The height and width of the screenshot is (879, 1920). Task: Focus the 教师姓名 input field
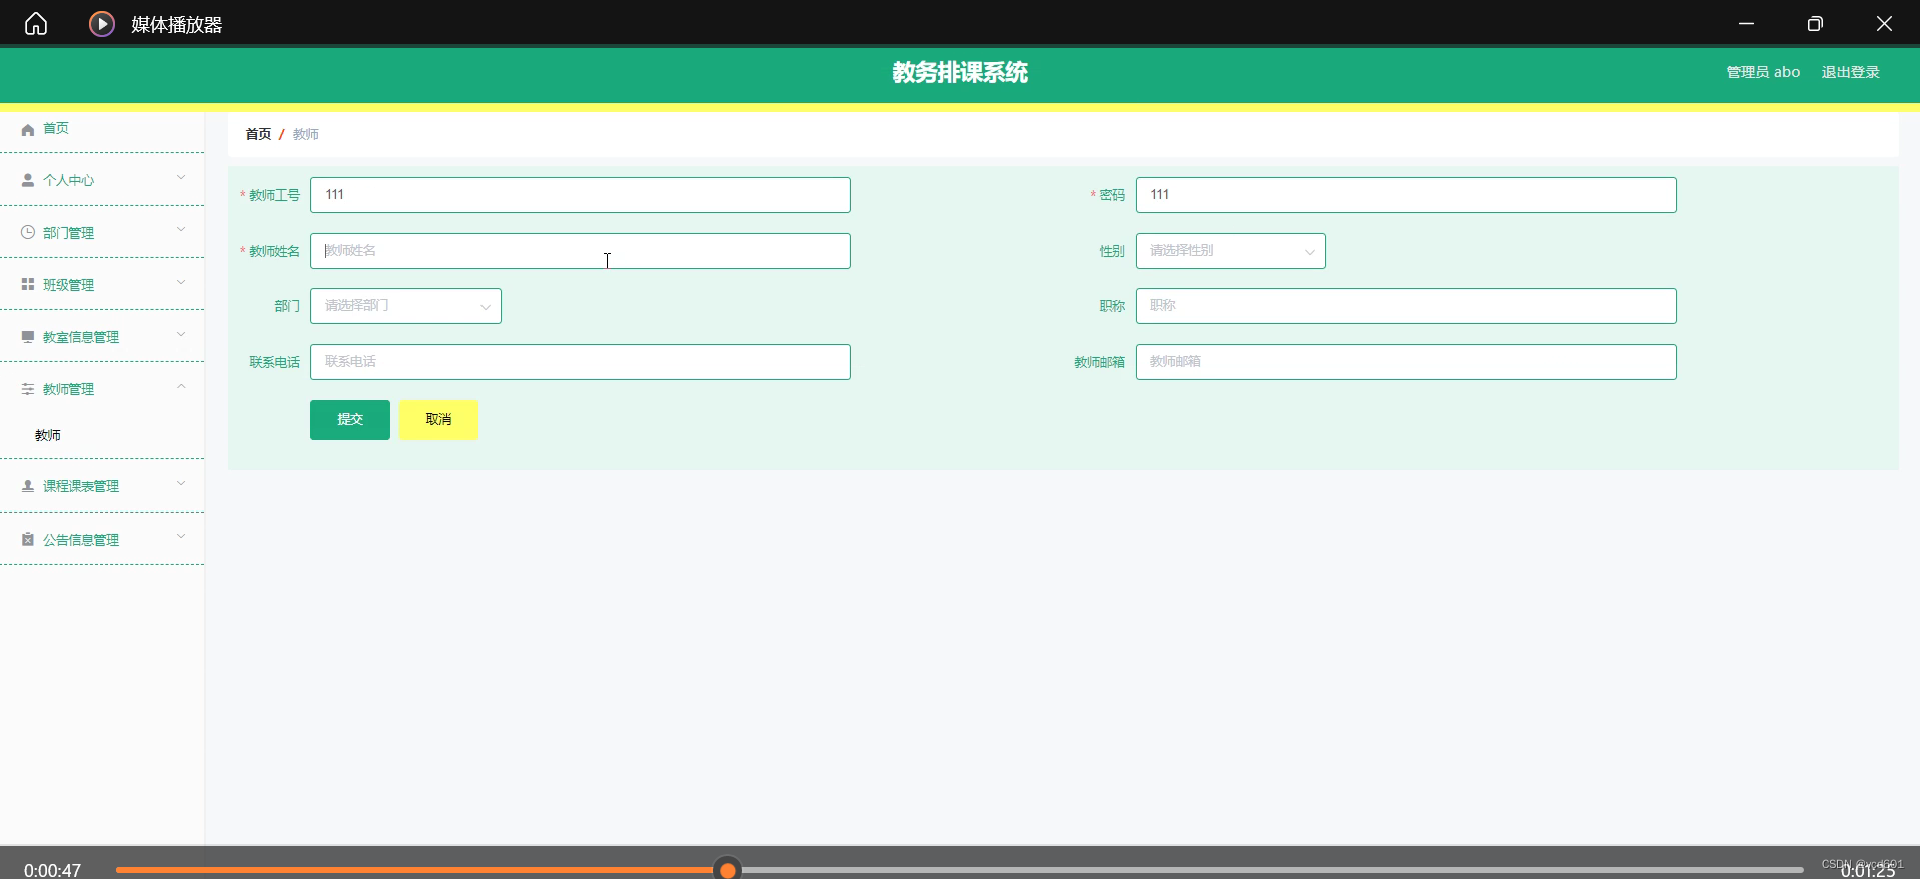(x=580, y=251)
